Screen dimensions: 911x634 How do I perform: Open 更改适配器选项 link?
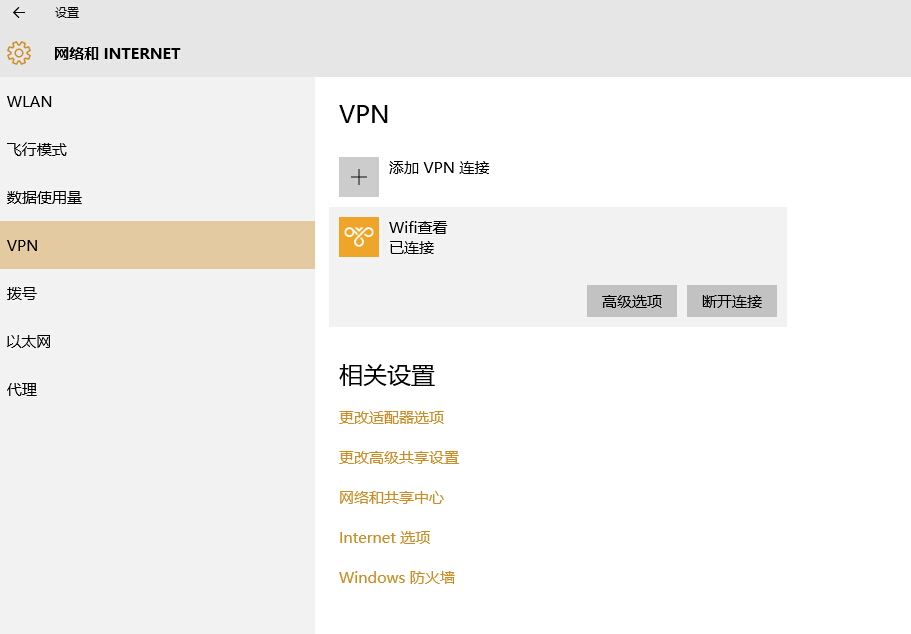[392, 417]
